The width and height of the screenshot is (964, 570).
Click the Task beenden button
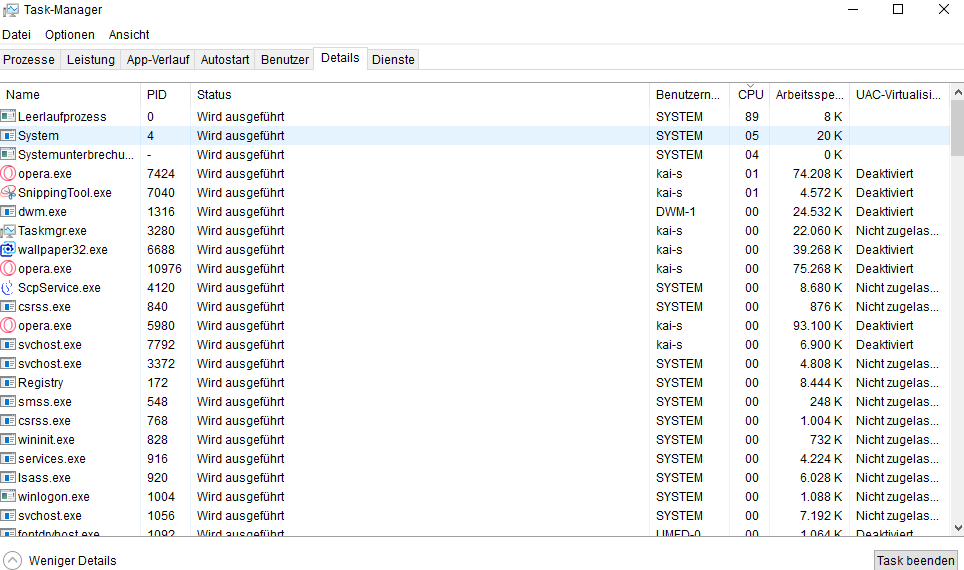click(x=915, y=560)
